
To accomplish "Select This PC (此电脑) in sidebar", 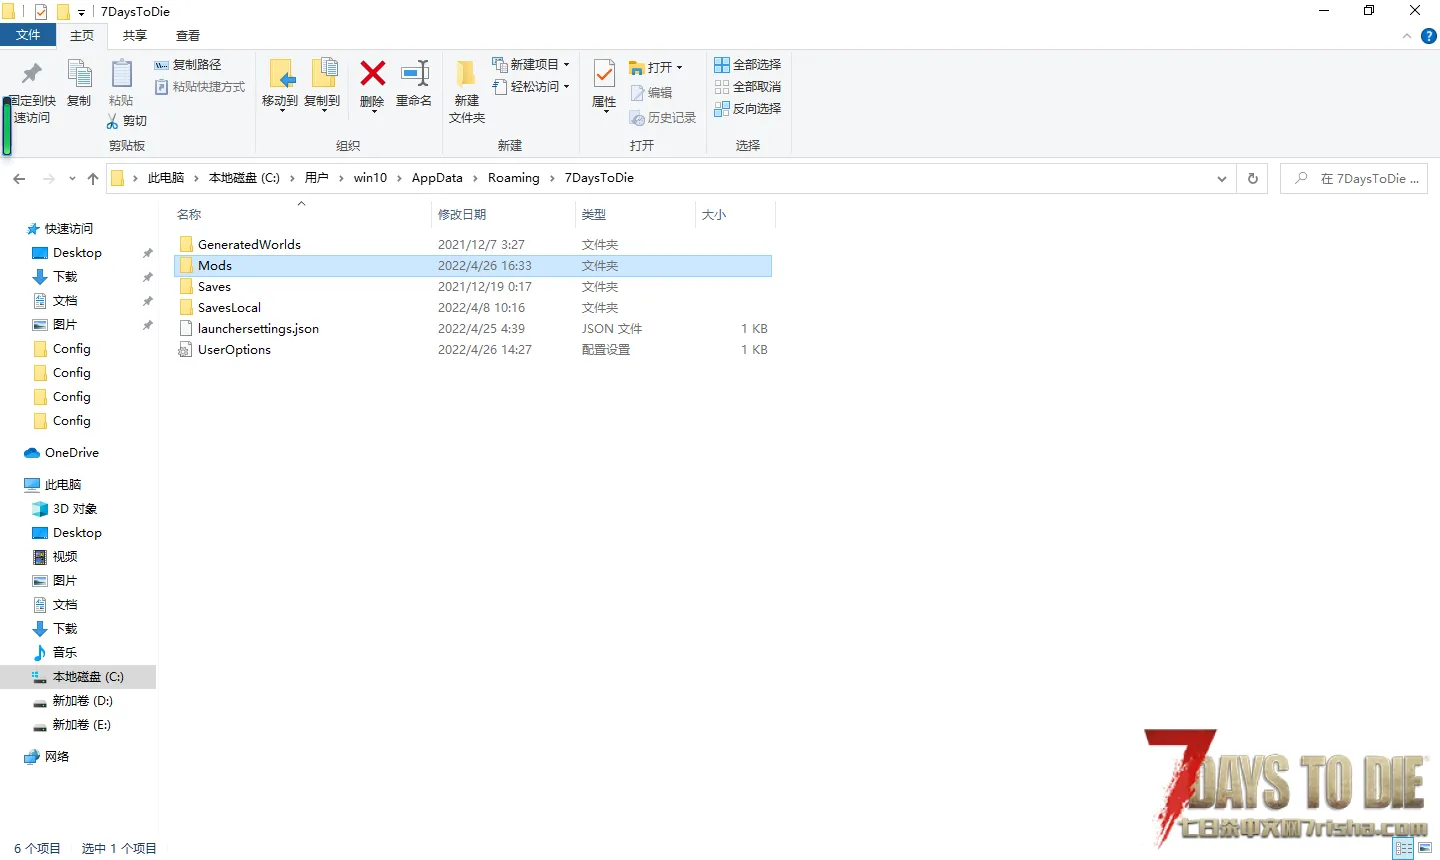I will point(54,485).
